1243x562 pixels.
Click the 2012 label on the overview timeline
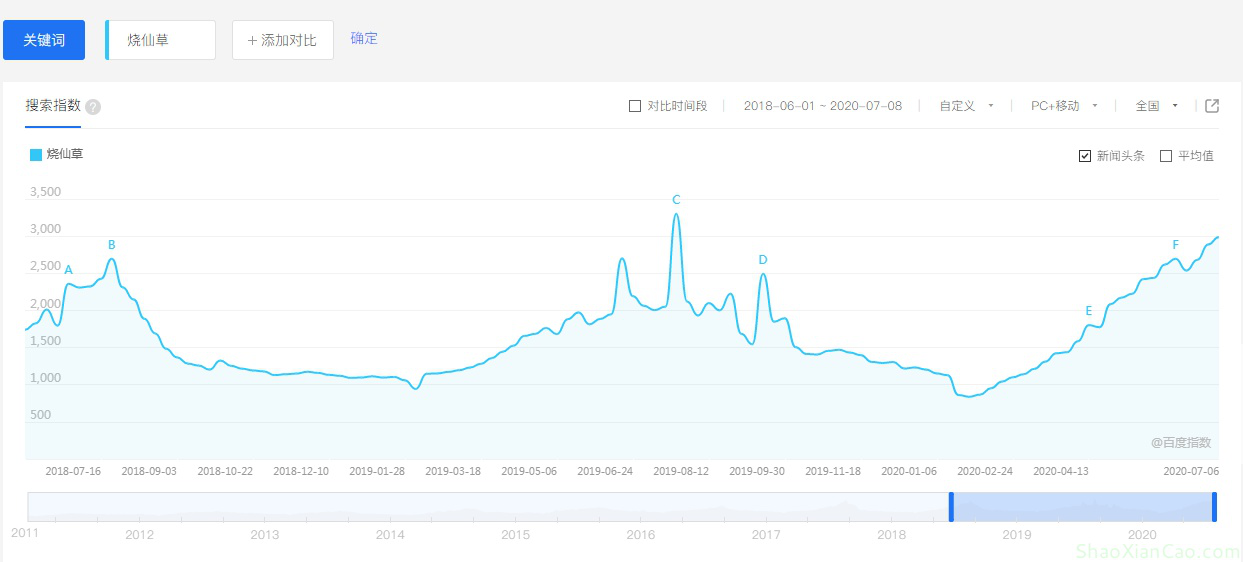click(x=139, y=535)
